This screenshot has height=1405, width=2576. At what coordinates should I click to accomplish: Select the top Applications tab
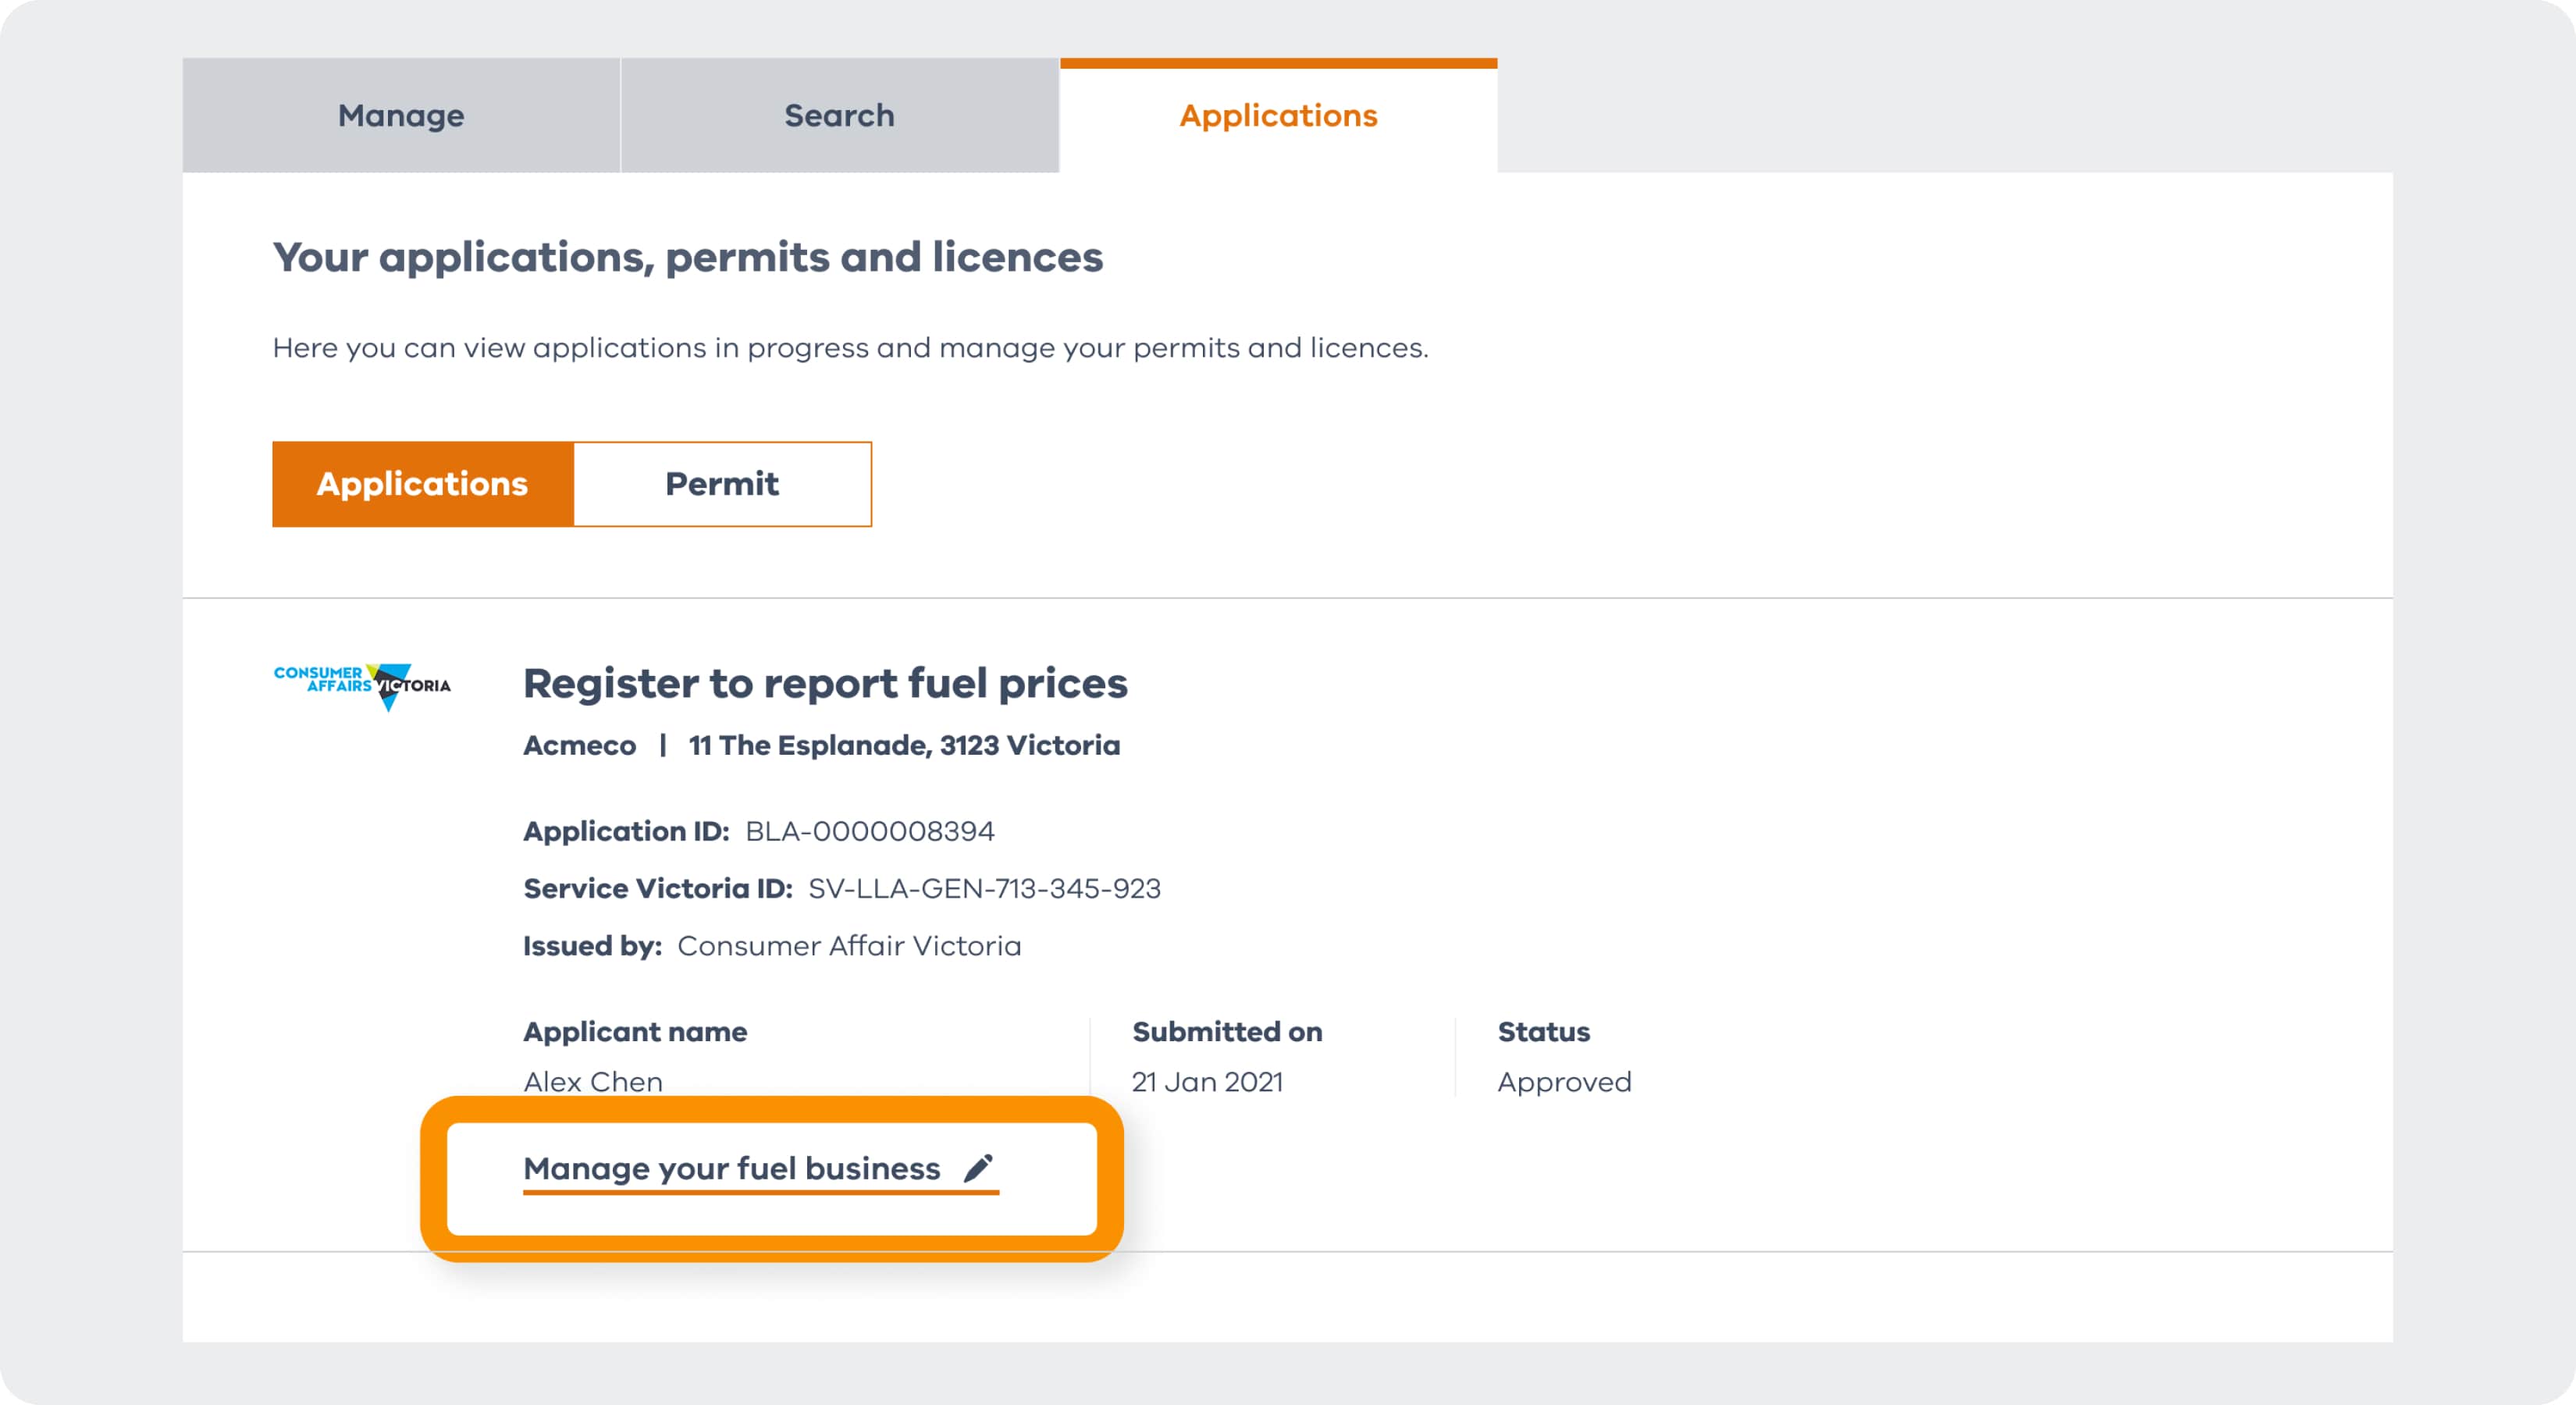pos(1278,116)
